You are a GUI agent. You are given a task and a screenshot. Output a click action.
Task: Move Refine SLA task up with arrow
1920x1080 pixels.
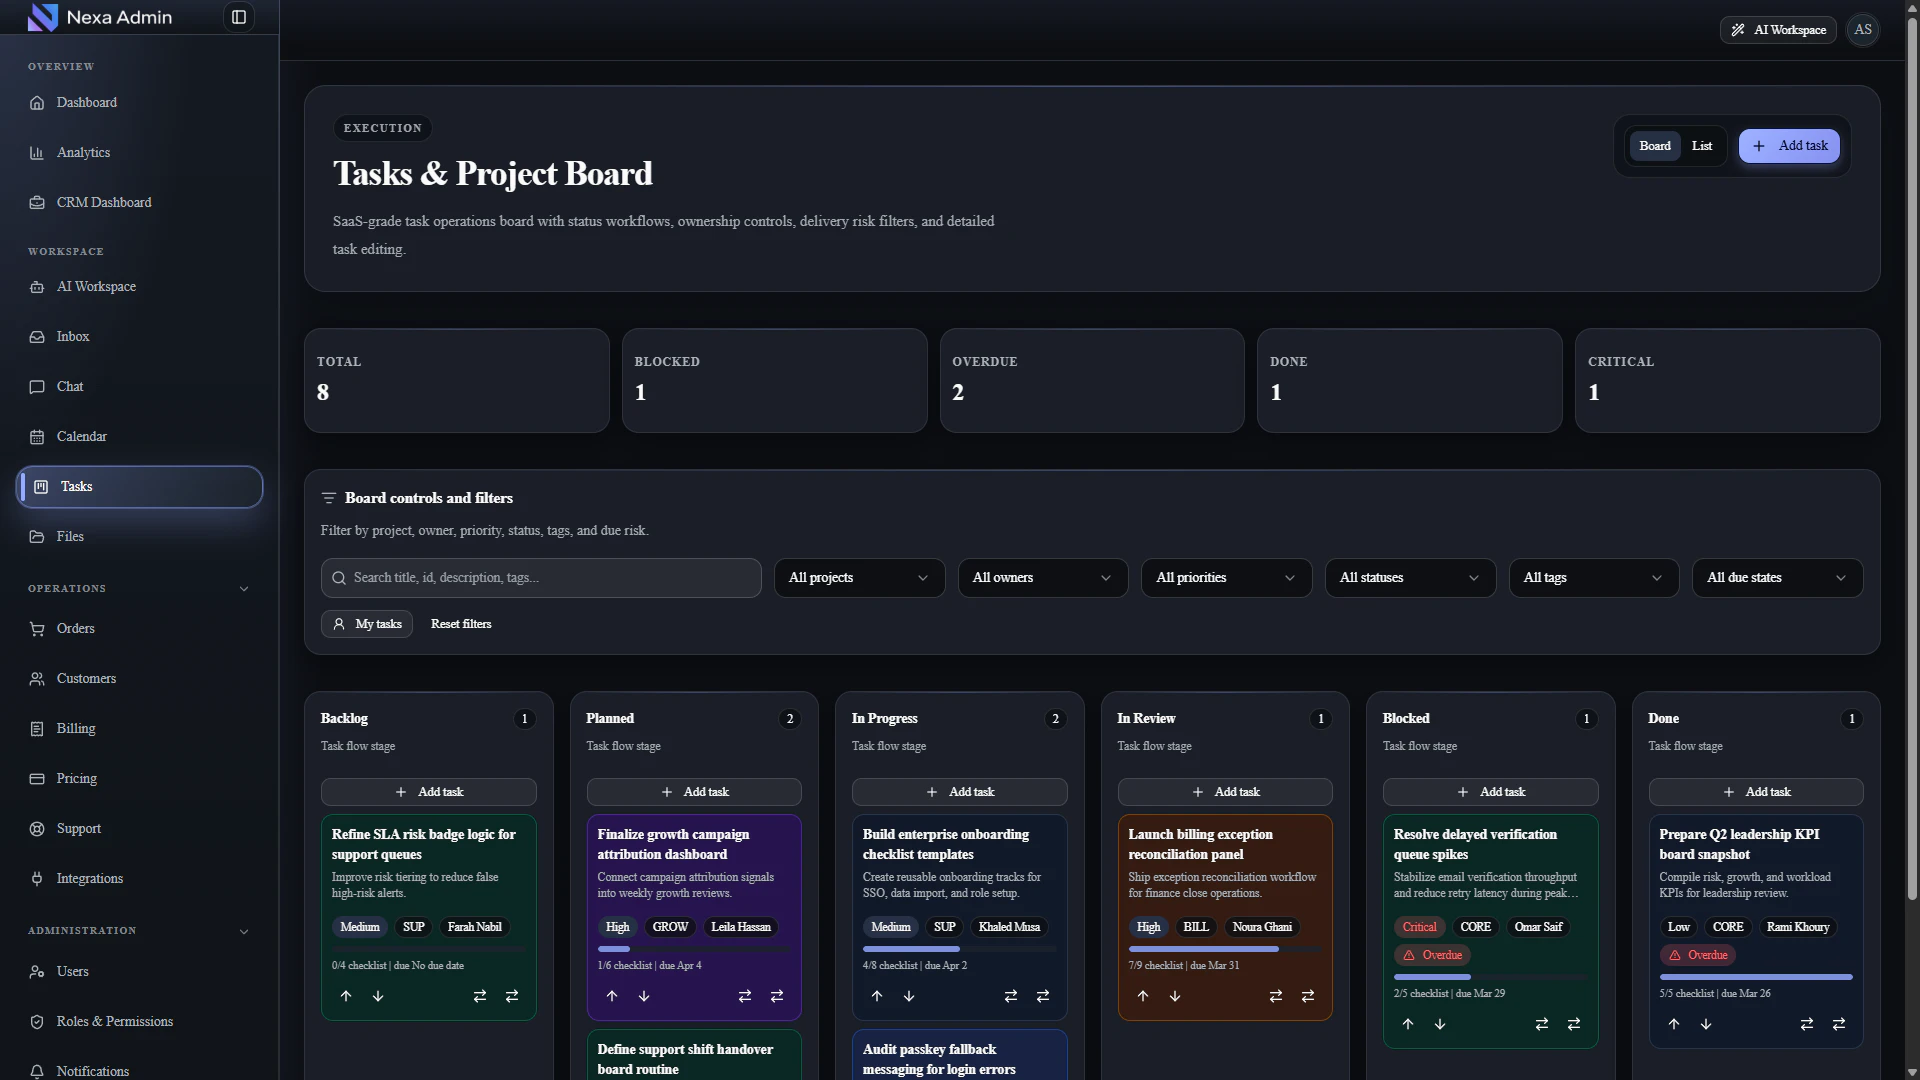point(346,996)
